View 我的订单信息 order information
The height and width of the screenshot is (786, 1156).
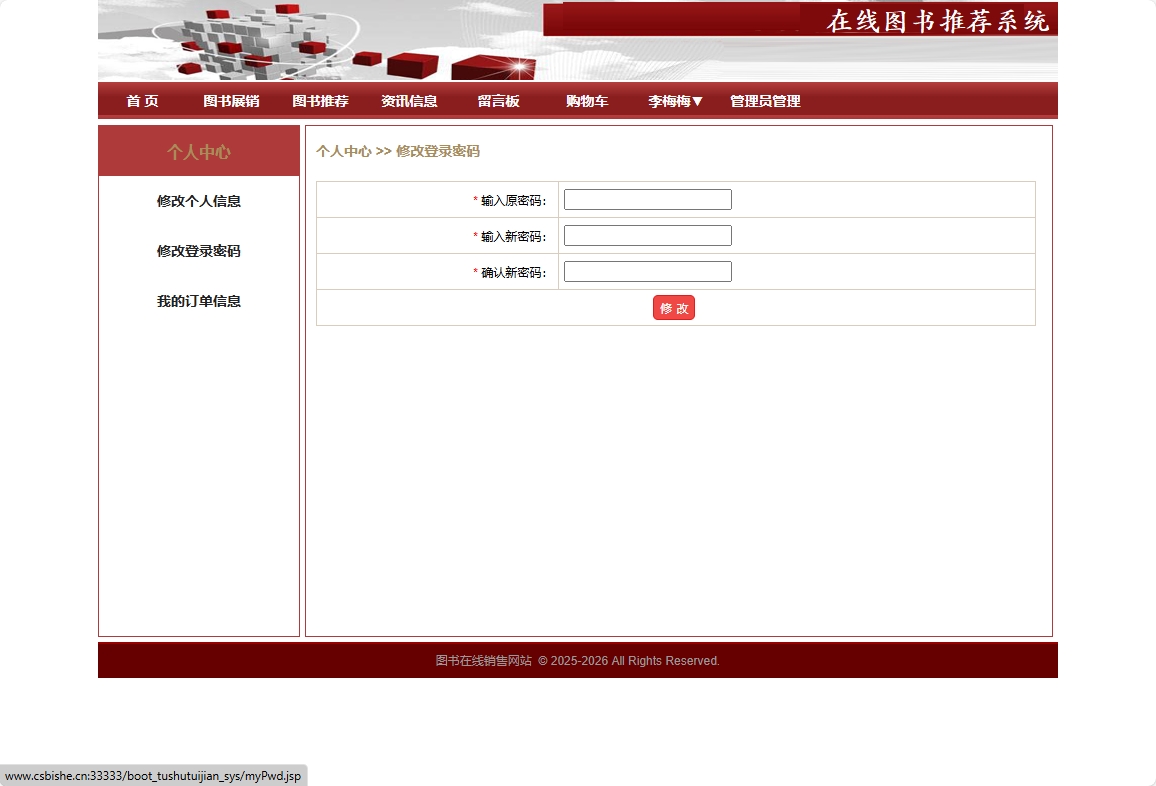pyautogui.click(x=199, y=301)
